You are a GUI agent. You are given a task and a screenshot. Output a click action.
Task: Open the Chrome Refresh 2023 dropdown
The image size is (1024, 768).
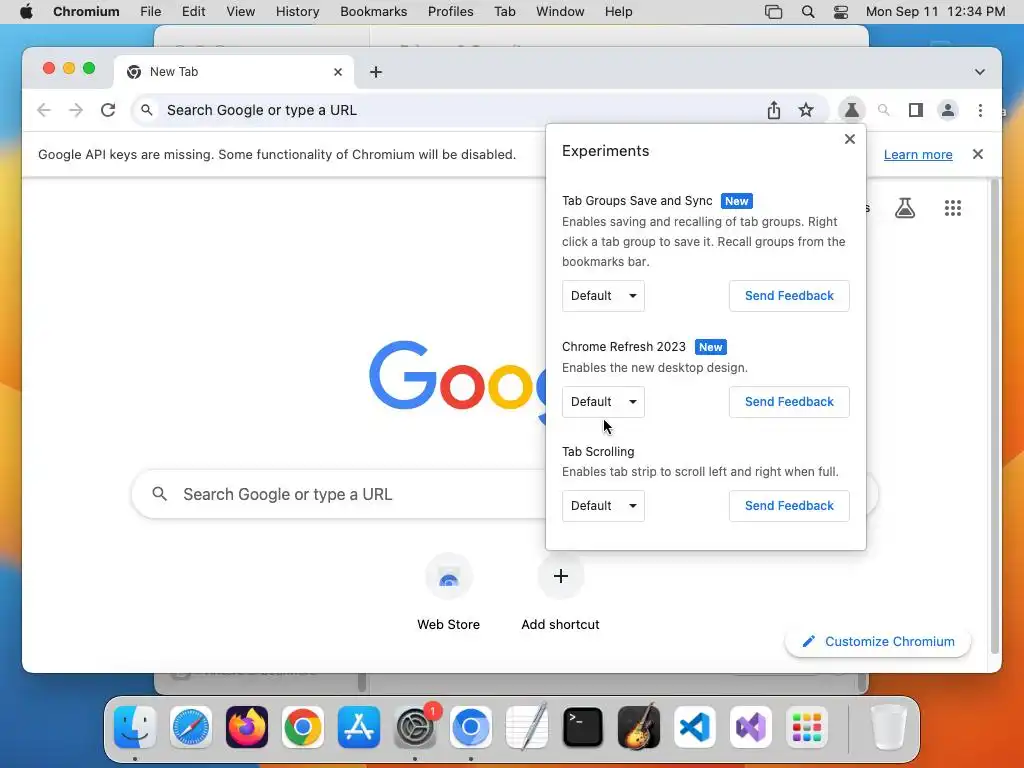coord(603,402)
